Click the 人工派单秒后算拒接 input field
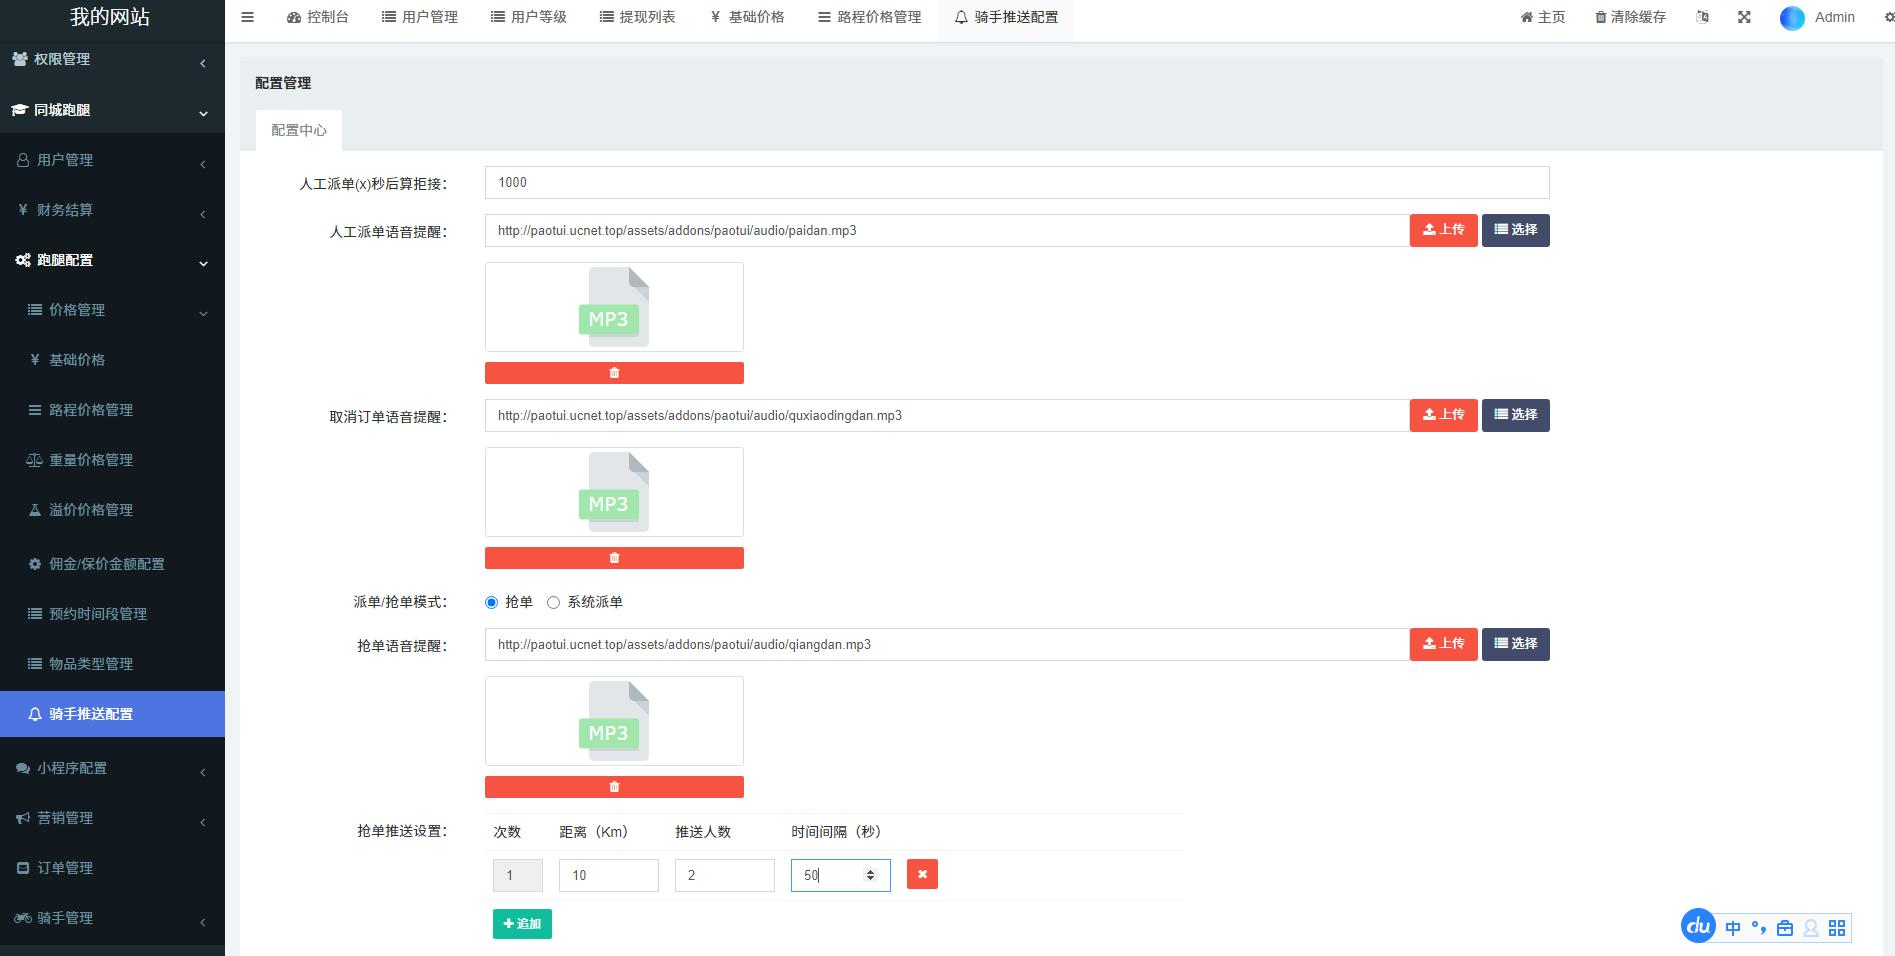This screenshot has height=956, width=1895. [x=1016, y=183]
